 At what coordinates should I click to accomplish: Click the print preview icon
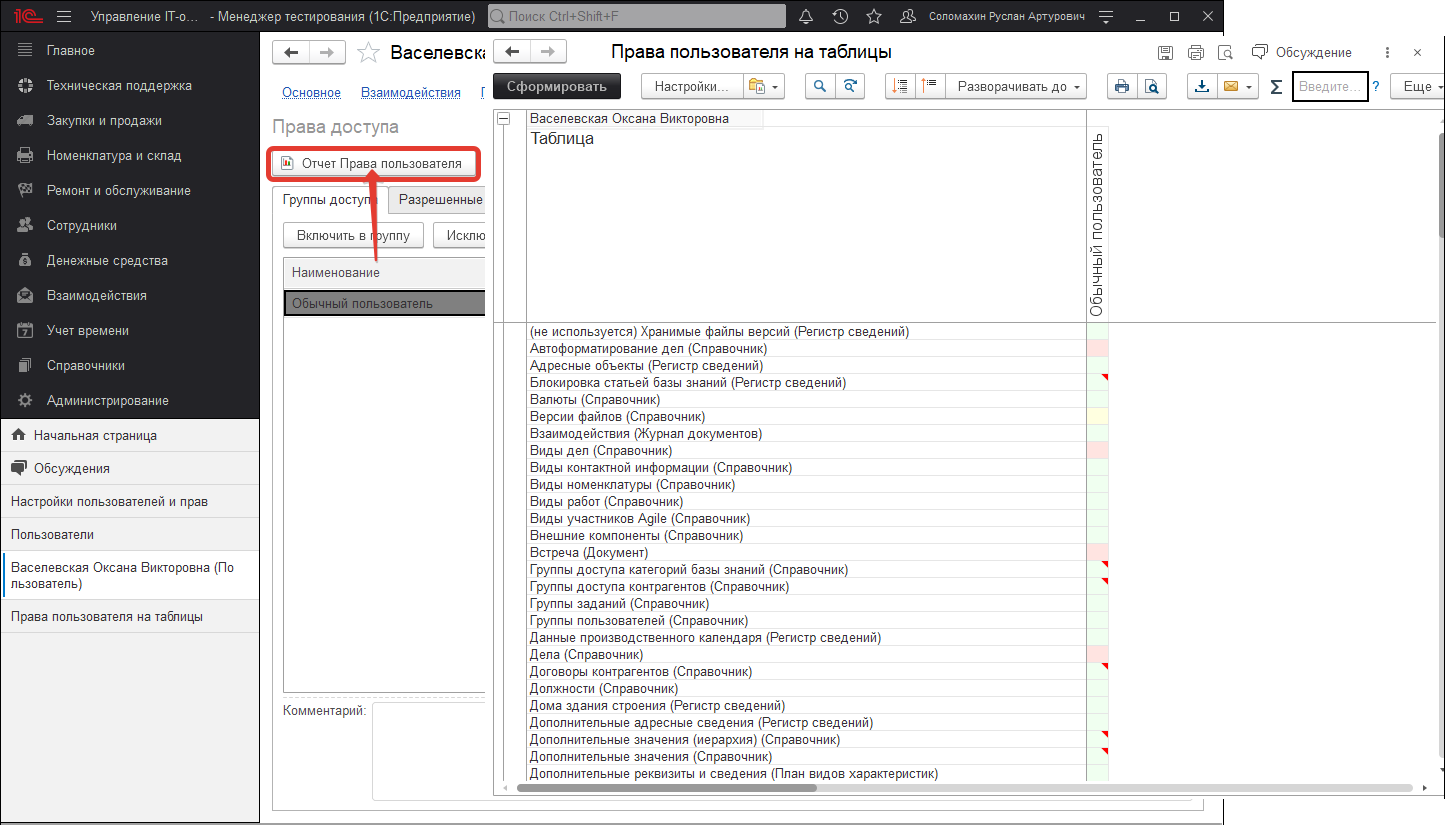coord(1151,87)
